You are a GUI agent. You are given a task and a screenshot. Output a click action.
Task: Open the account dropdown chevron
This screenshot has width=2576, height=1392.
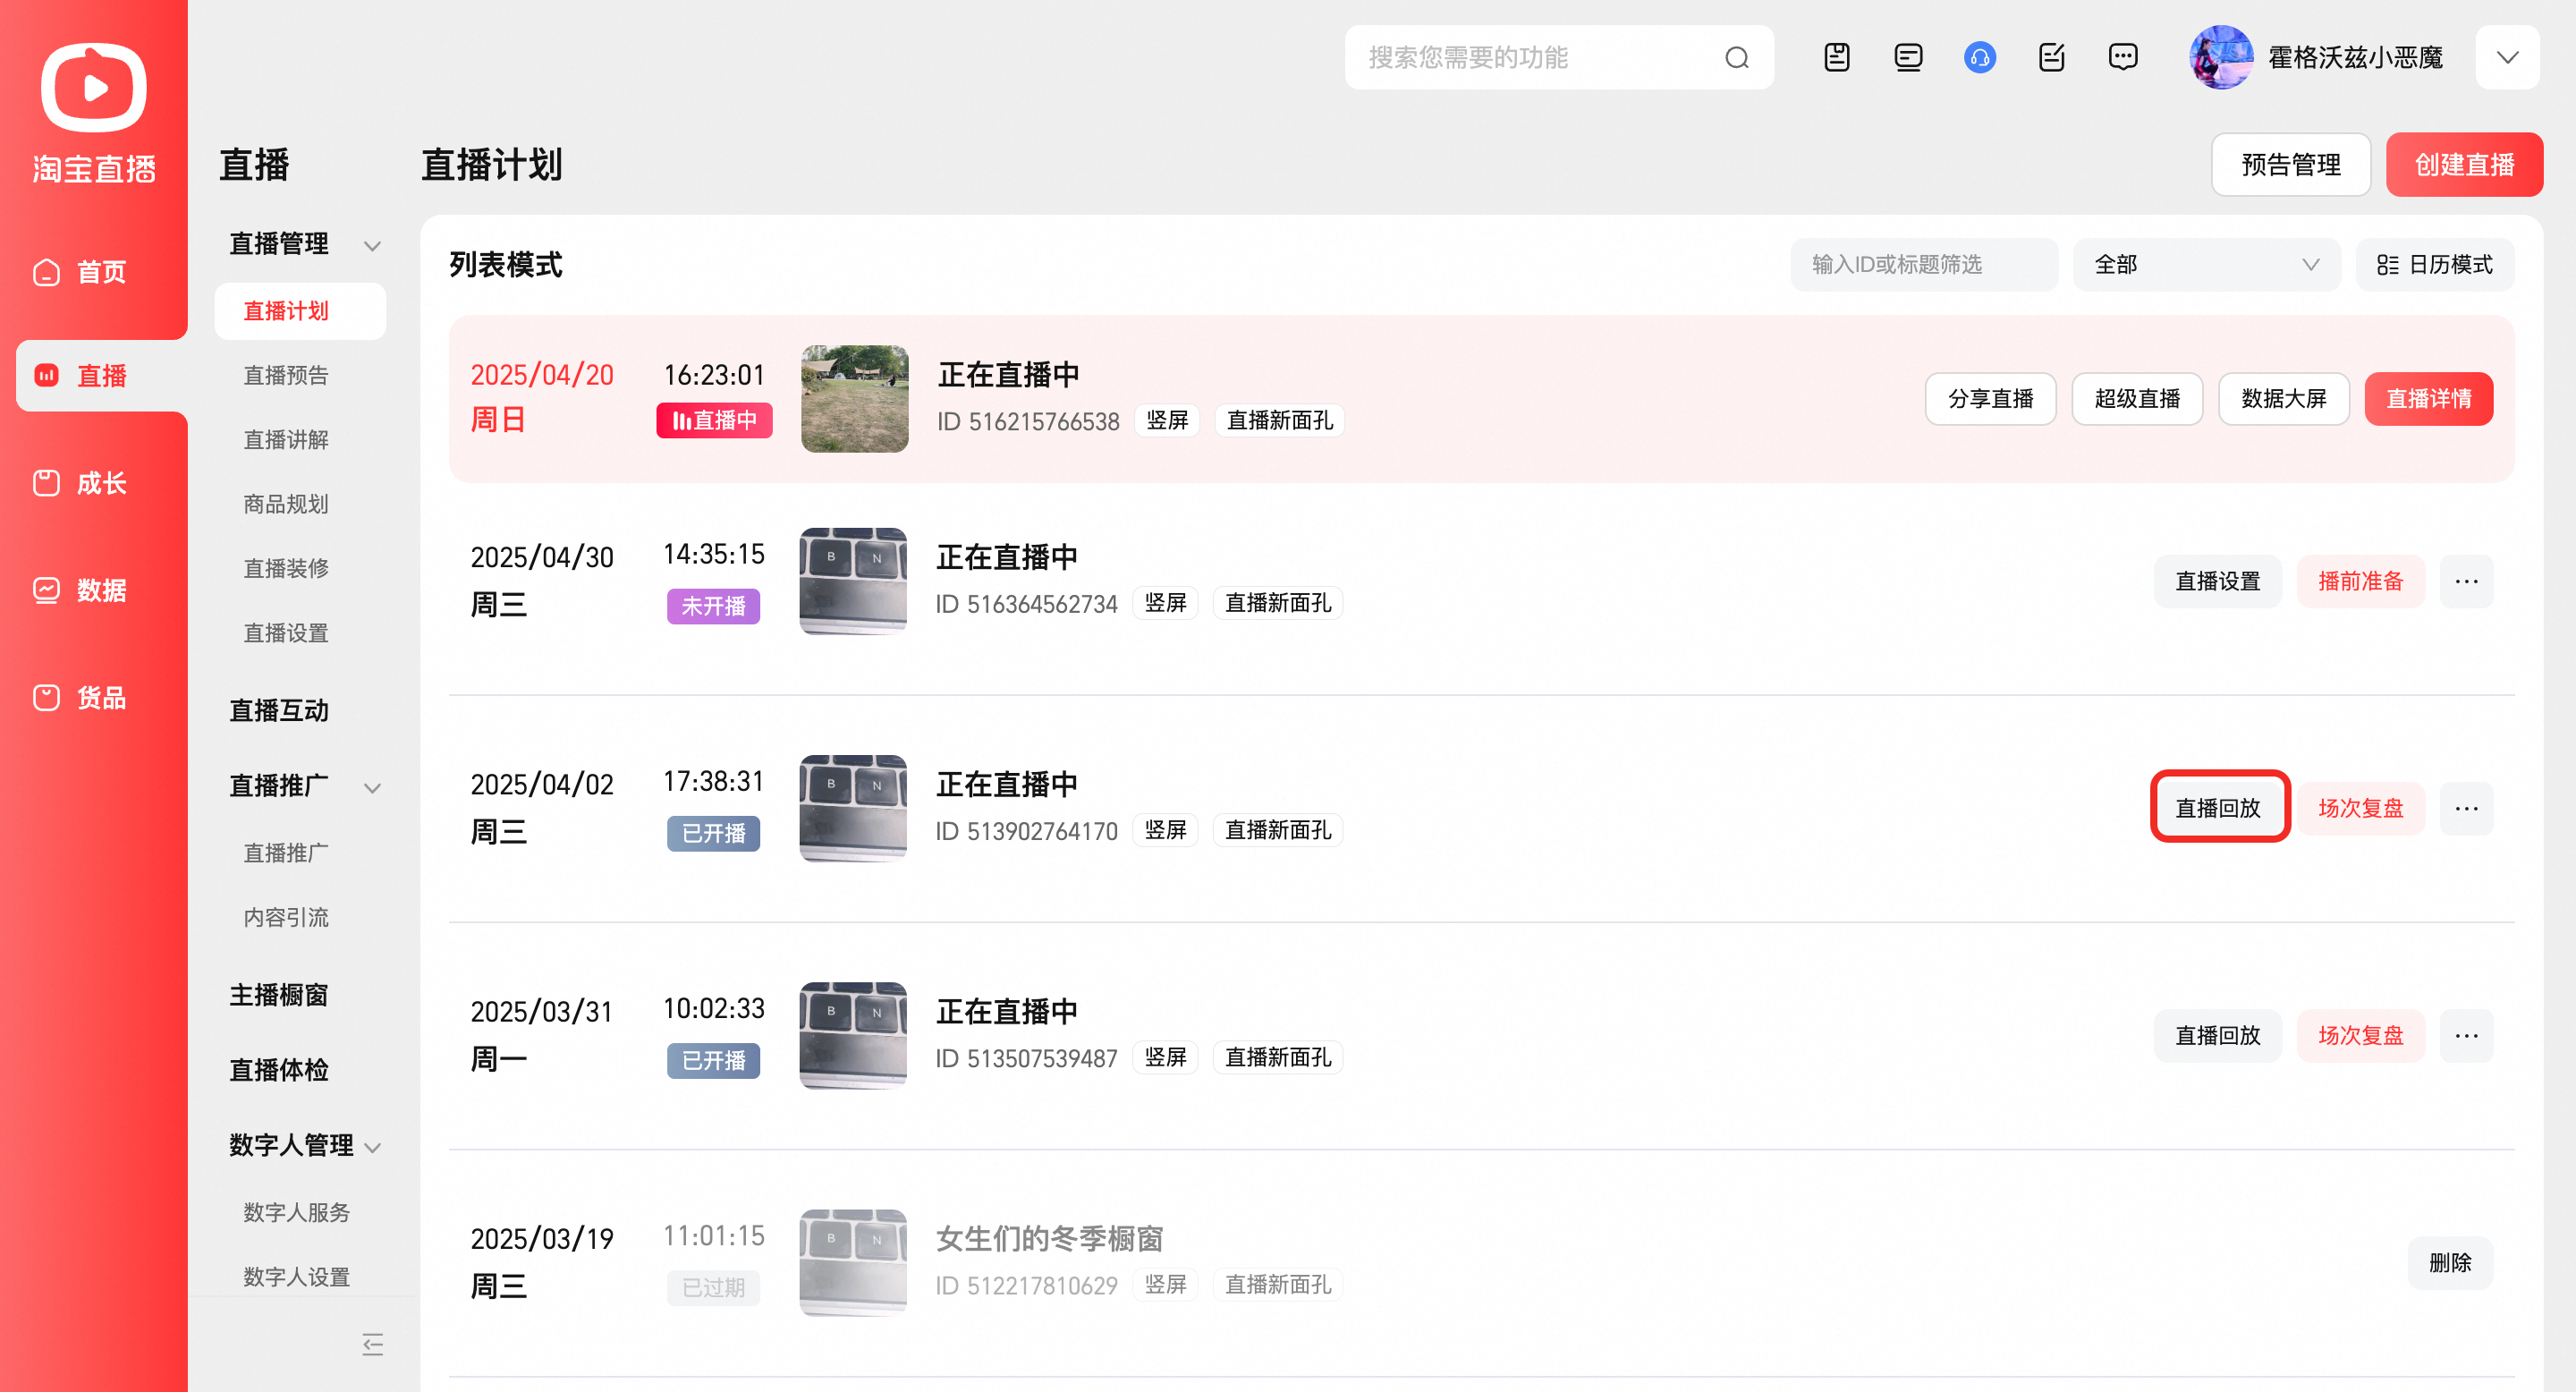[2506, 58]
